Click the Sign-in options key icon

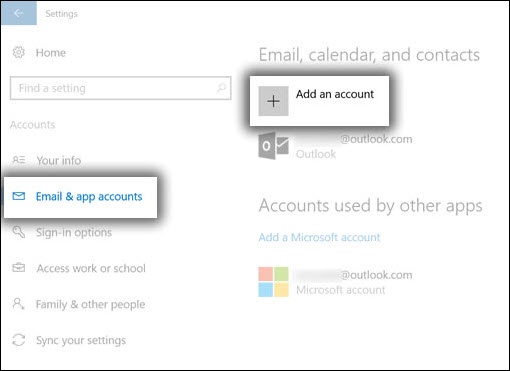pyautogui.click(x=19, y=232)
